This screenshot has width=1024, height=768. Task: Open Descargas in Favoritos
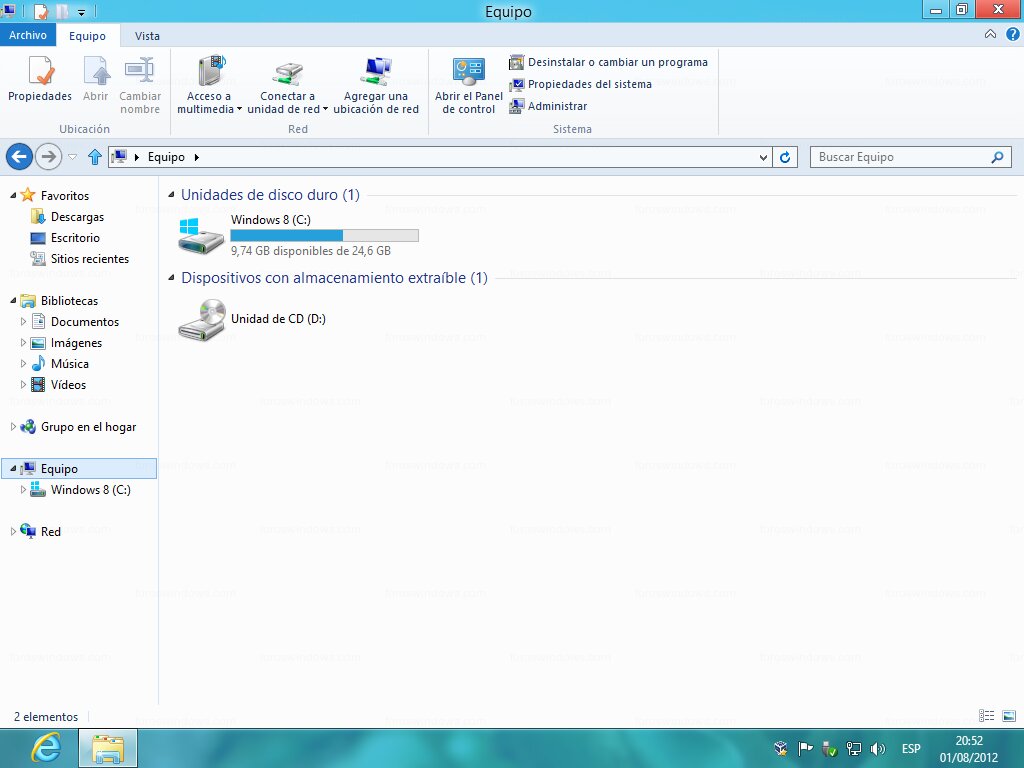[67, 217]
